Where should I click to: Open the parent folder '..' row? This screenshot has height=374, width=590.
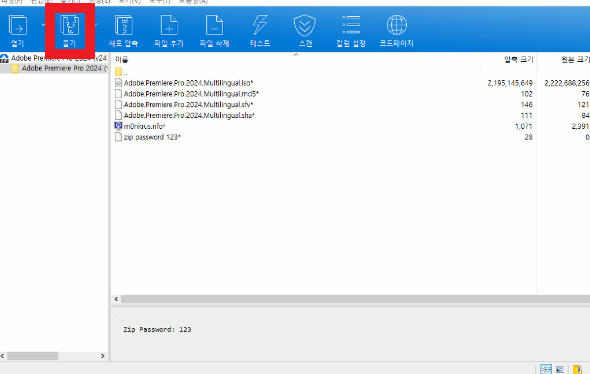pos(121,72)
